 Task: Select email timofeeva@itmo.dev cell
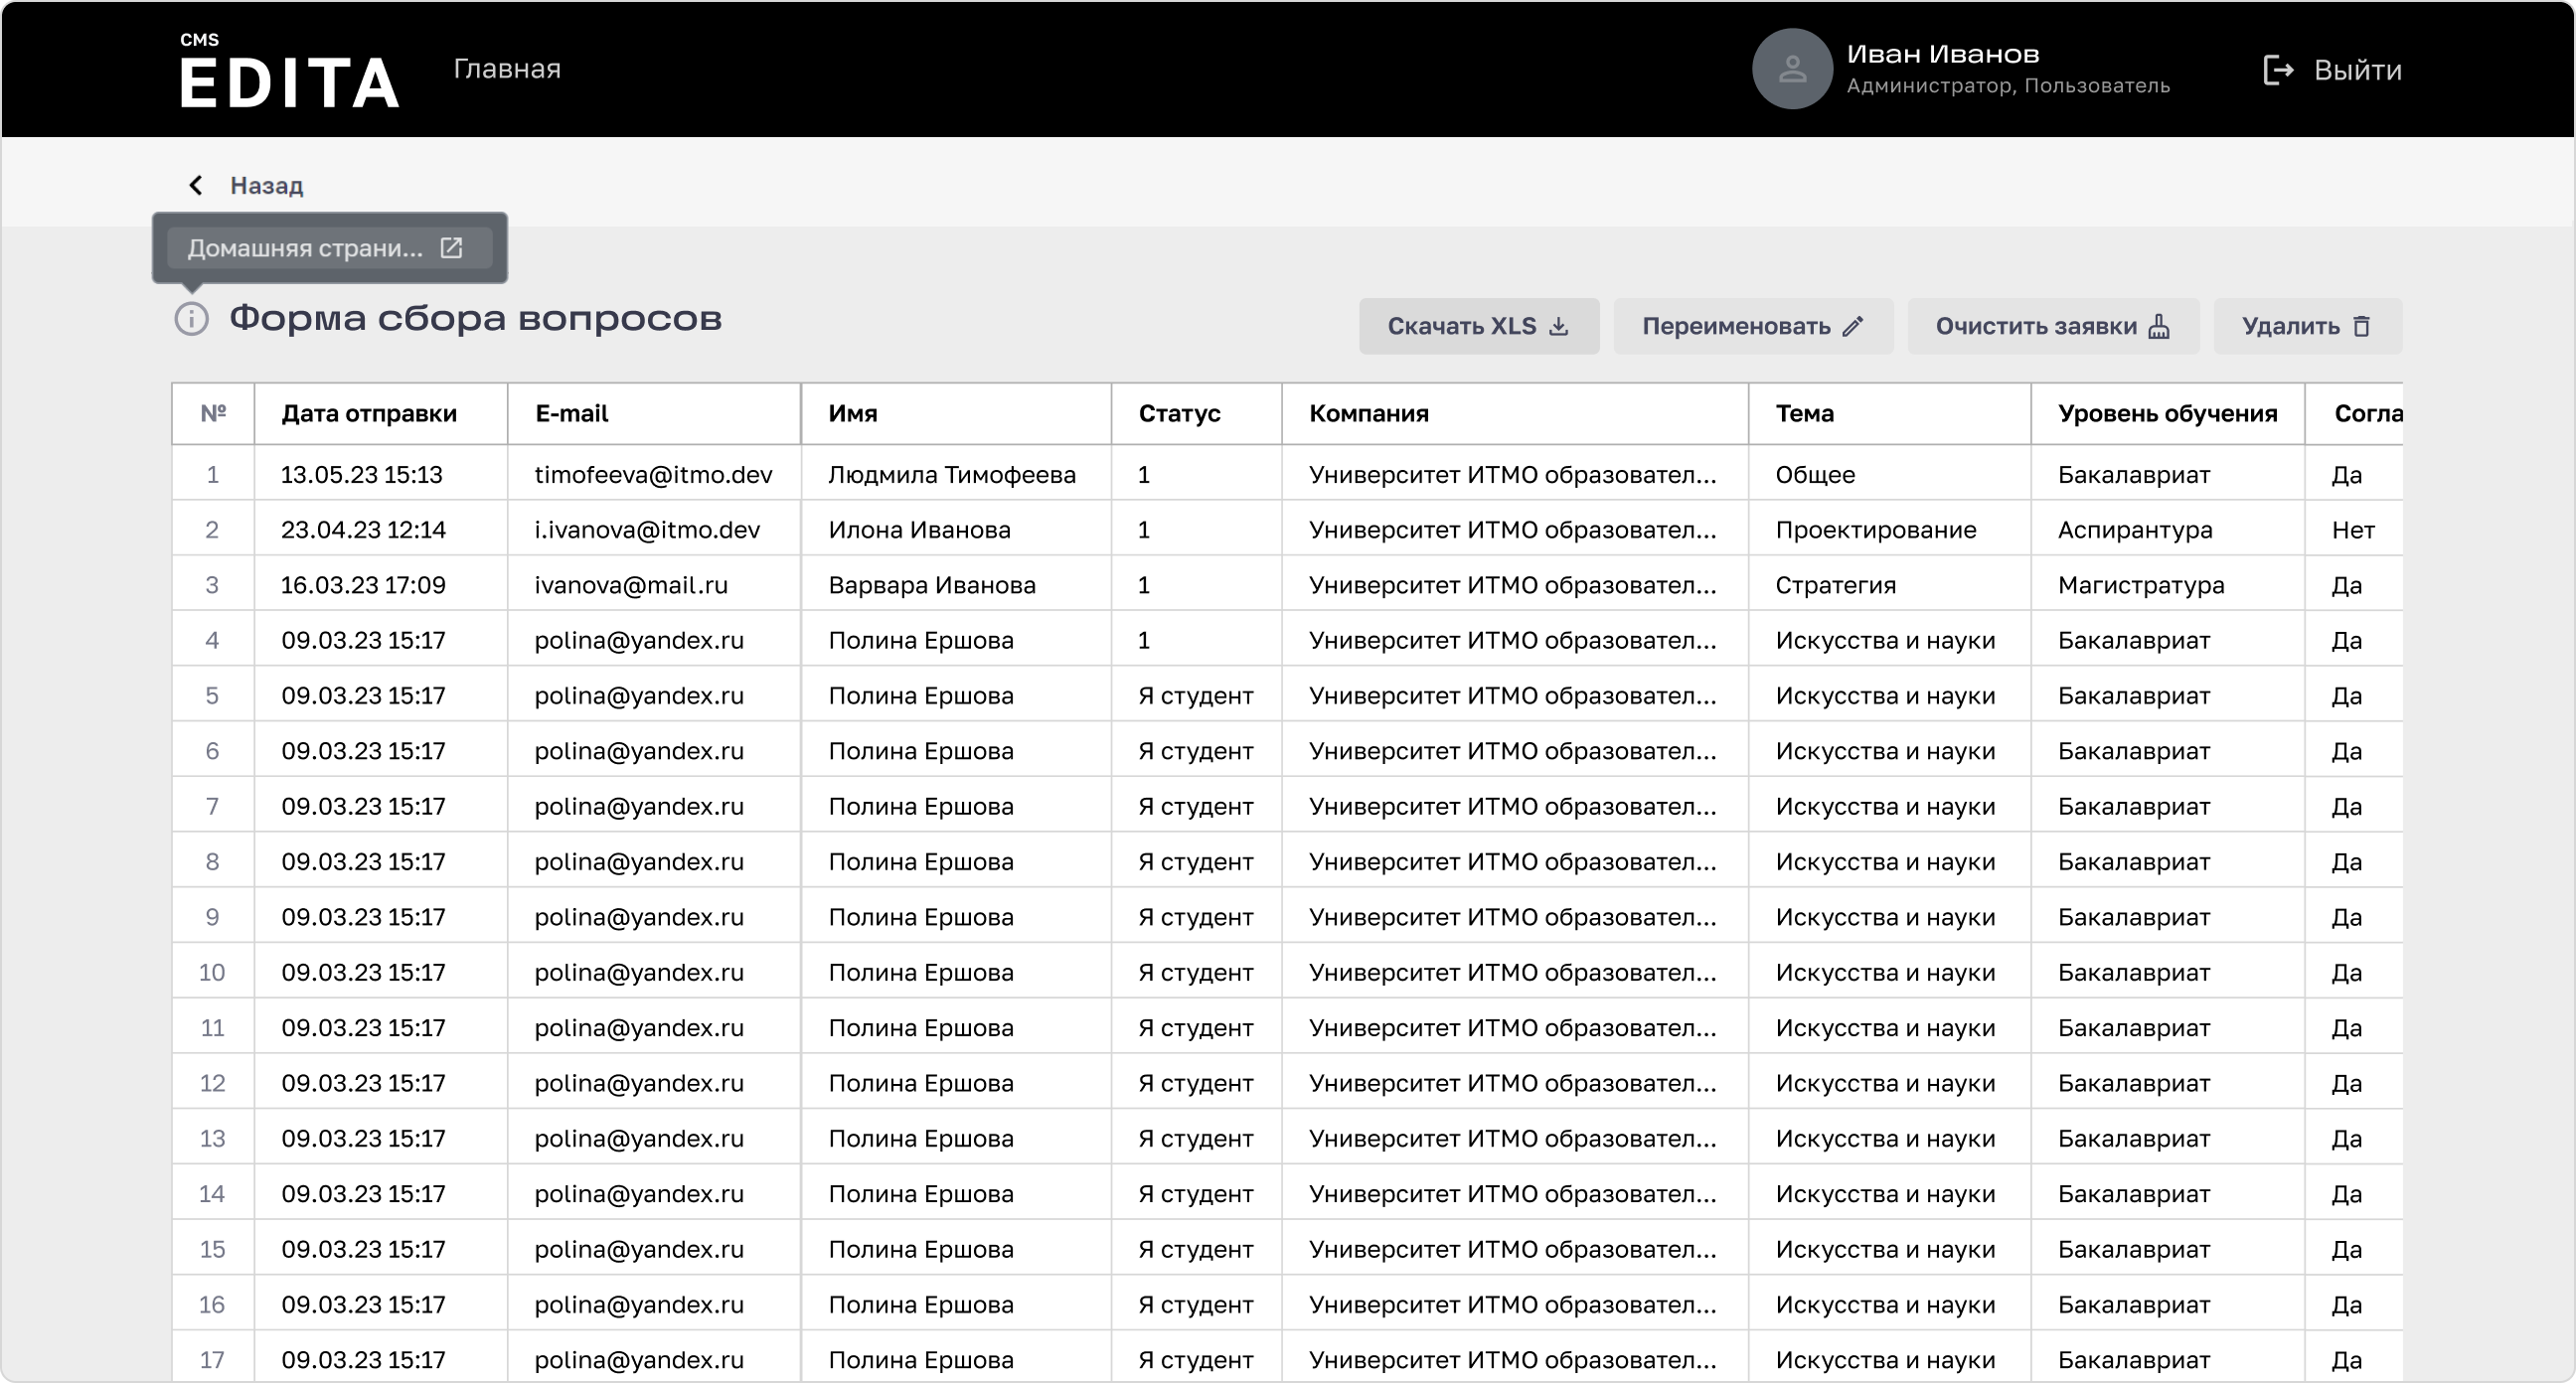click(x=653, y=474)
